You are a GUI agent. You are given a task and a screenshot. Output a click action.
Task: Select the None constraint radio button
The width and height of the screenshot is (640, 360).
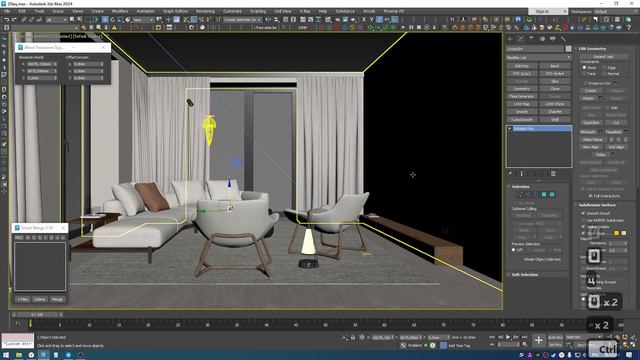pos(584,67)
